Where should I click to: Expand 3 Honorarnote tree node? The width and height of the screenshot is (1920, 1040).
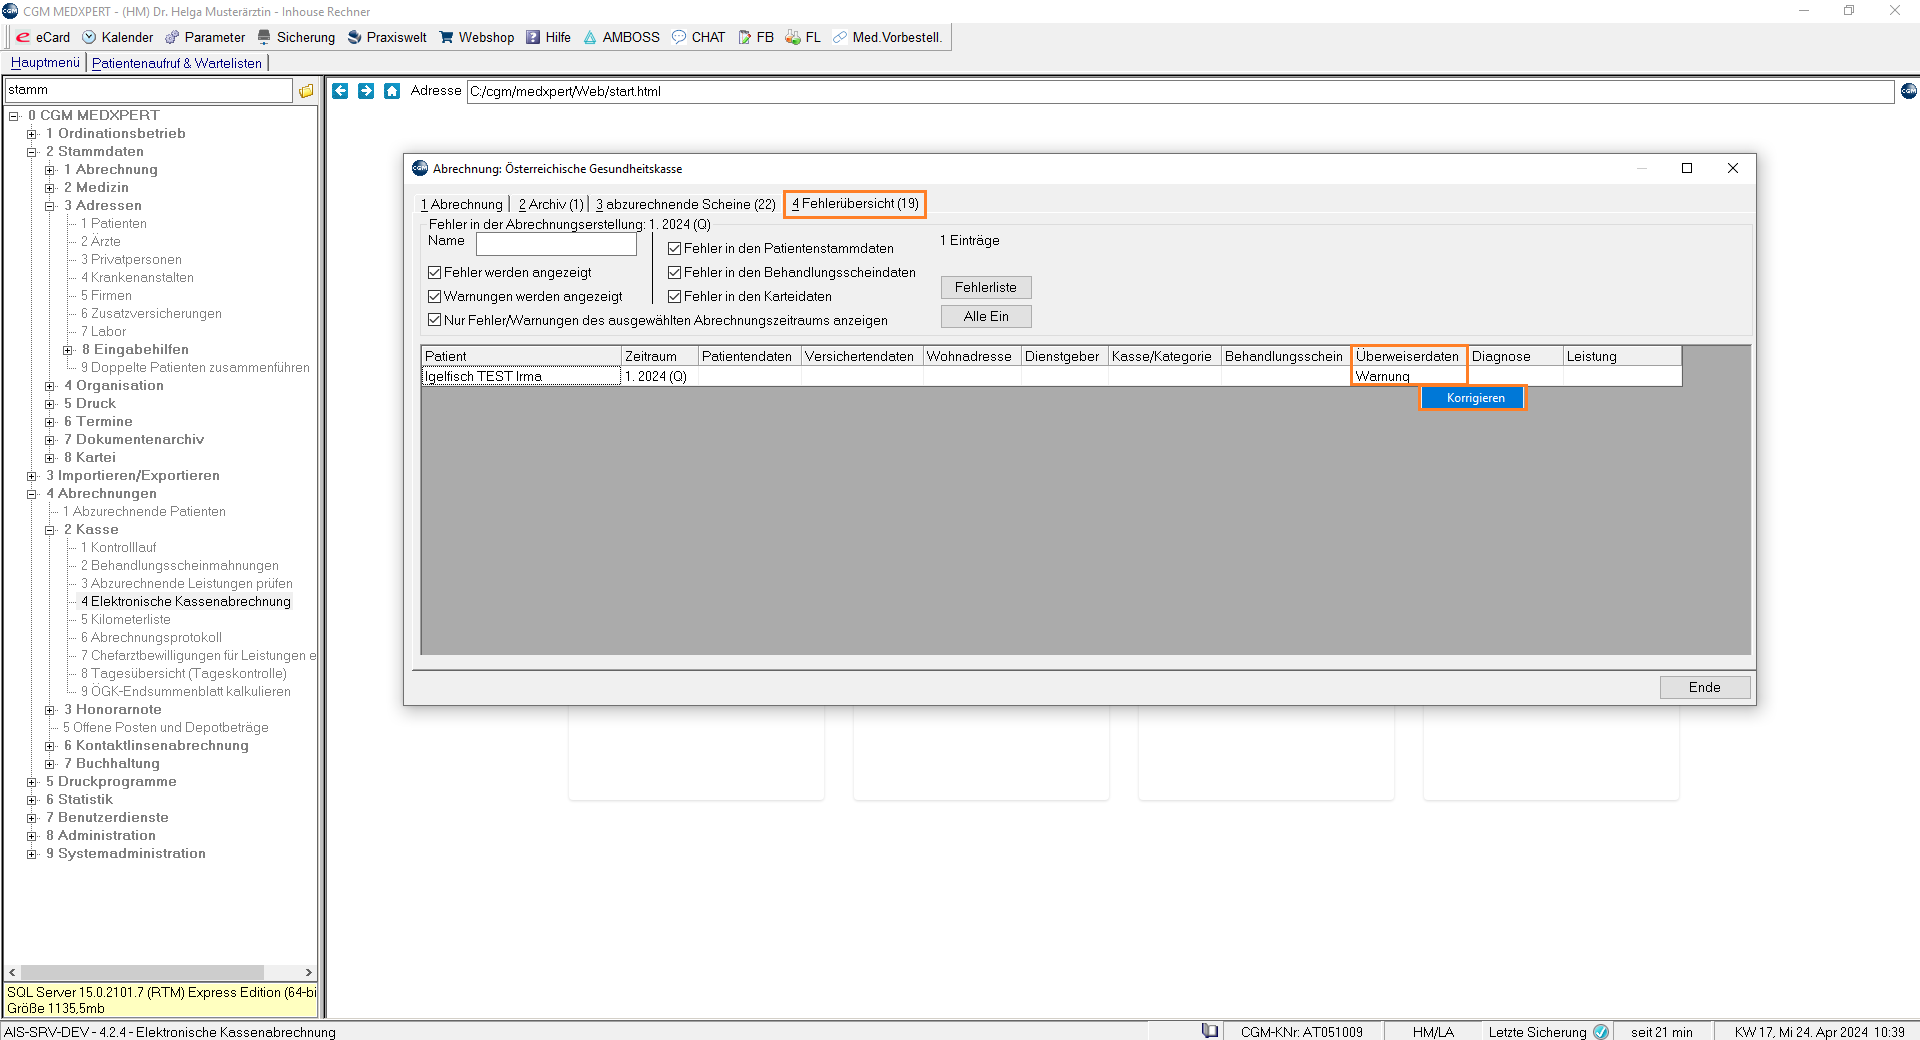point(50,710)
